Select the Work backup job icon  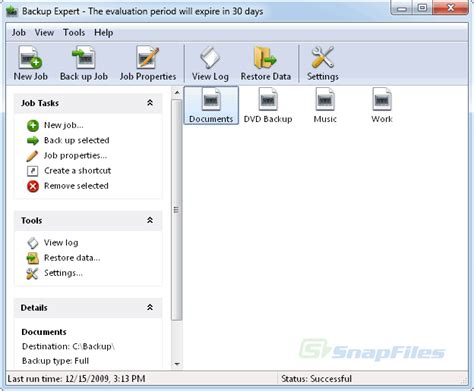pos(382,105)
